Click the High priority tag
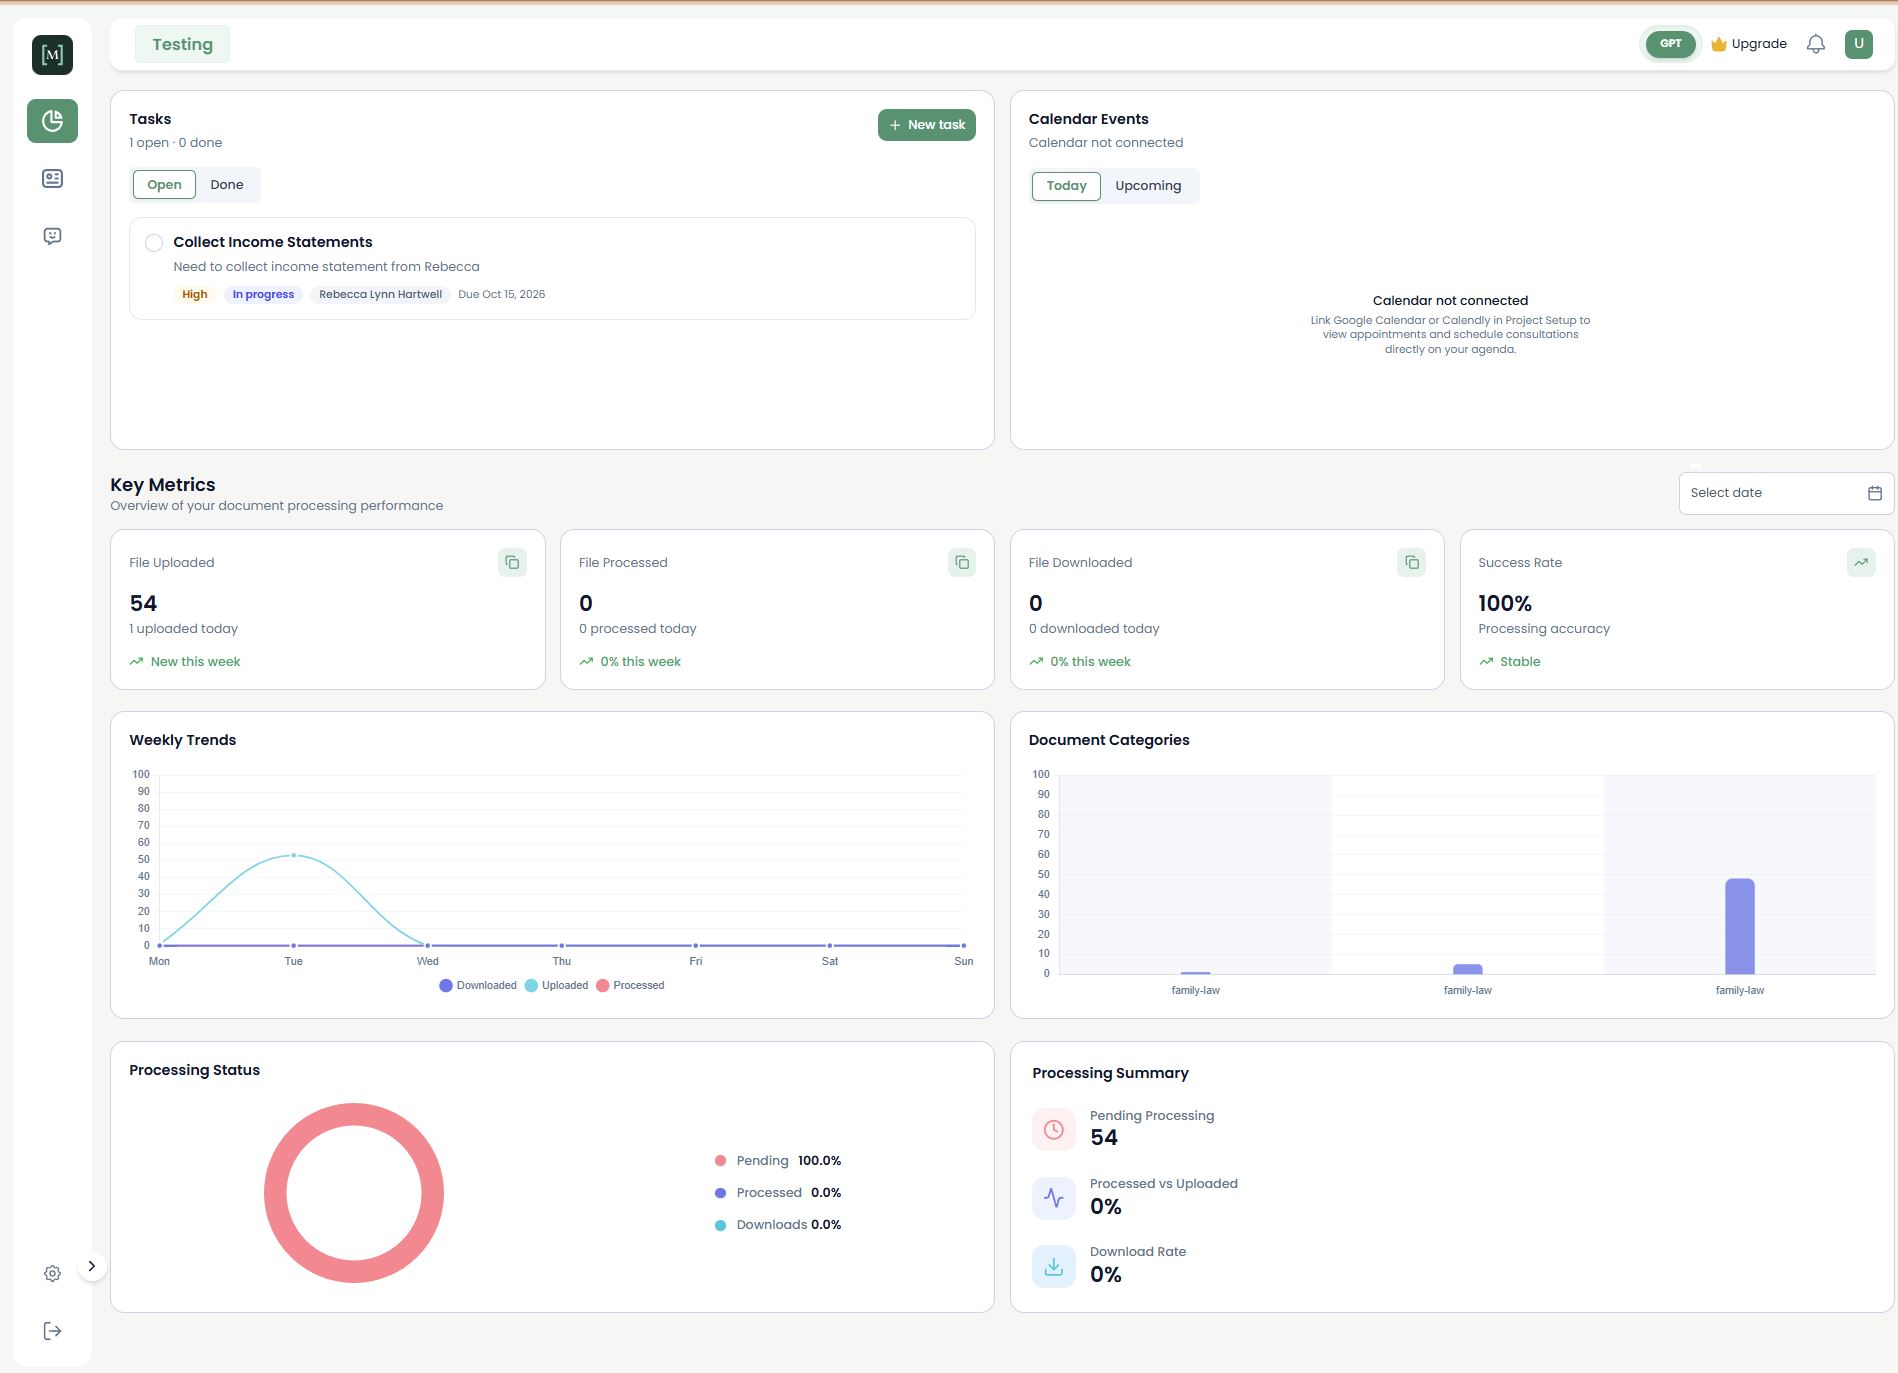The width and height of the screenshot is (1898, 1373). (195, 294)
